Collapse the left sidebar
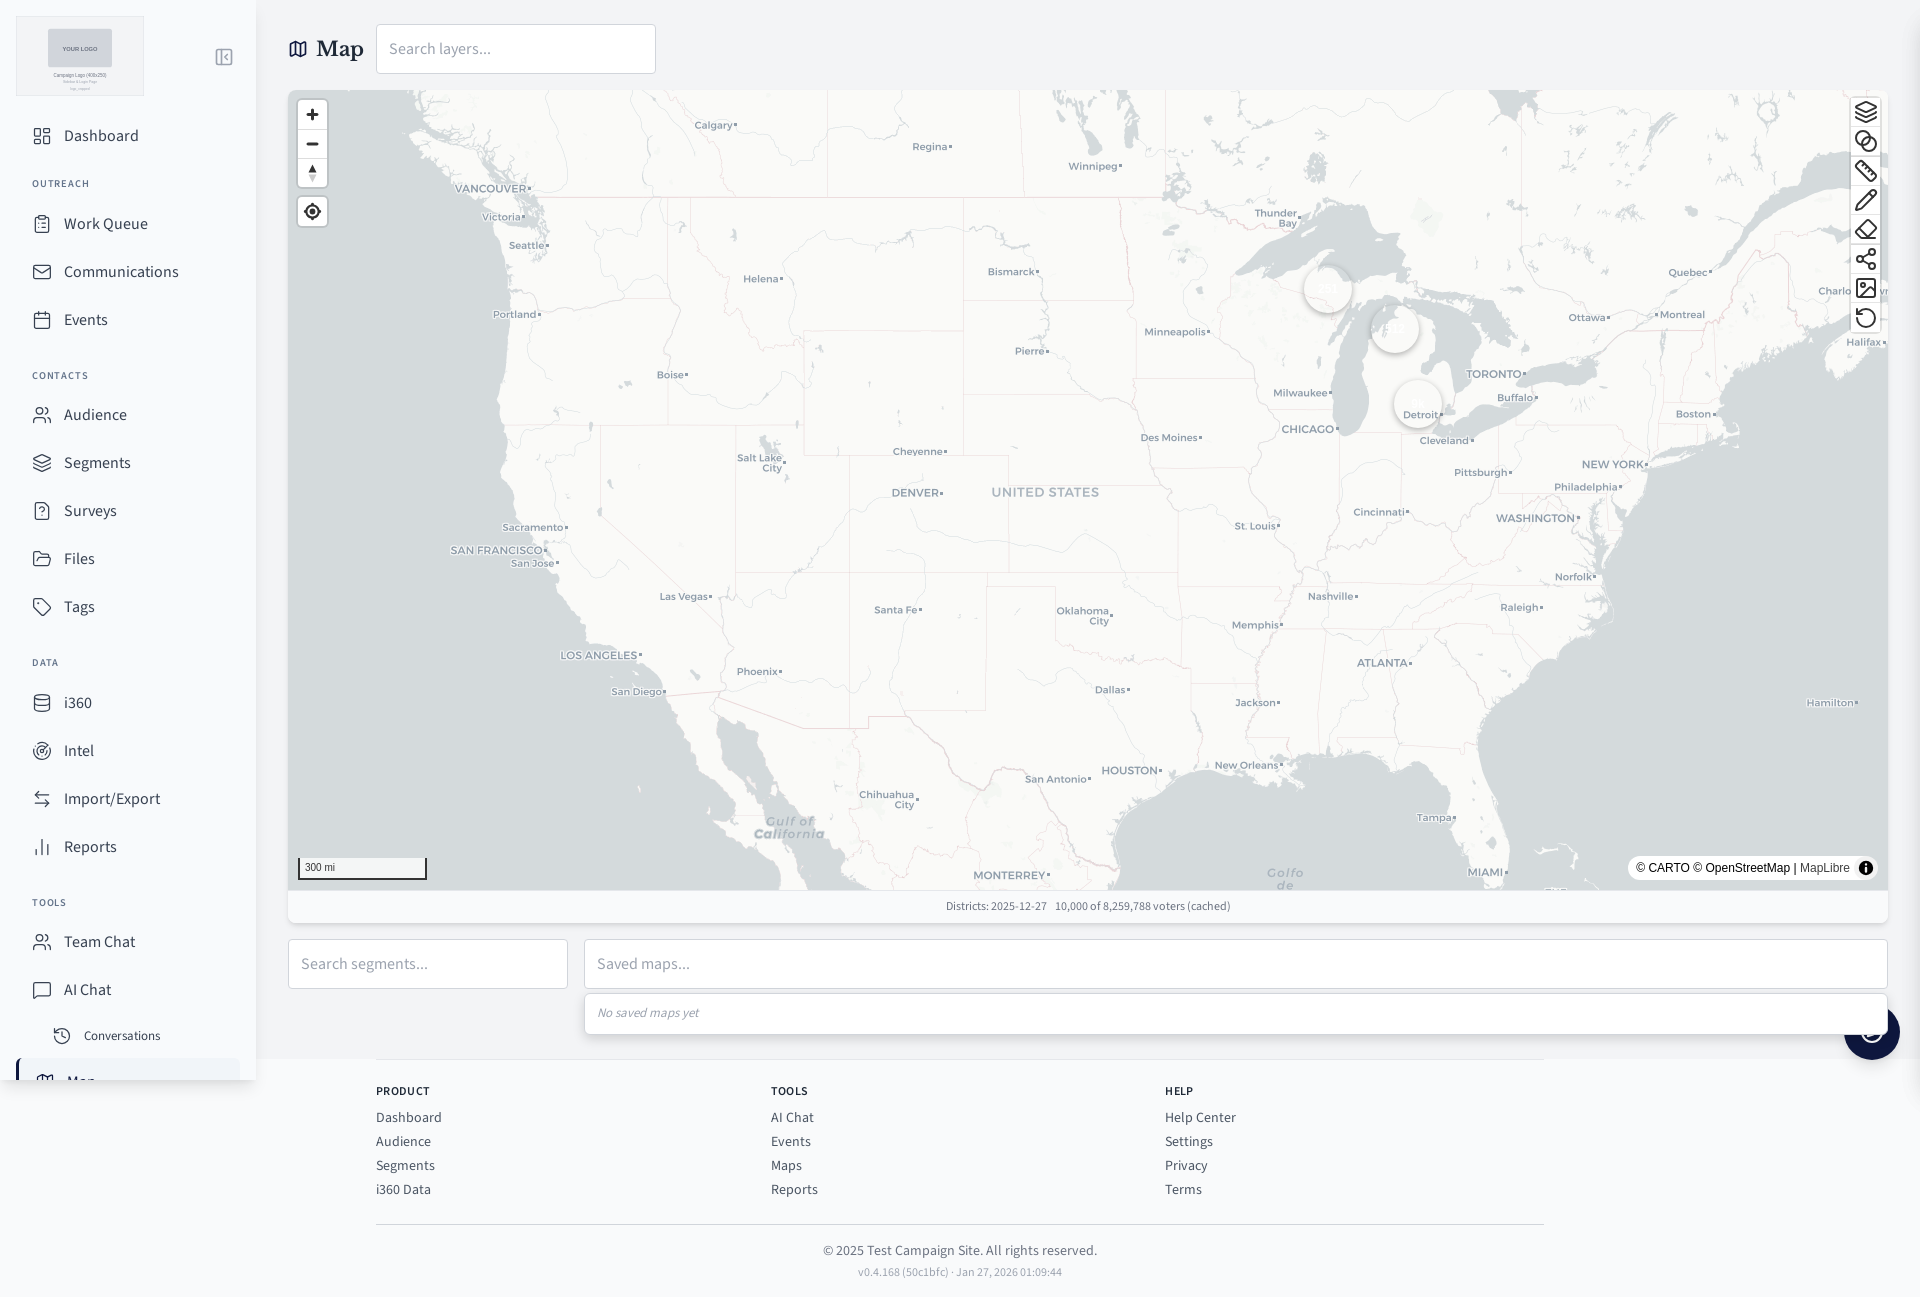Image resolution: width=1920 pixels, height=1297 pixels. [x=224, y=57]
